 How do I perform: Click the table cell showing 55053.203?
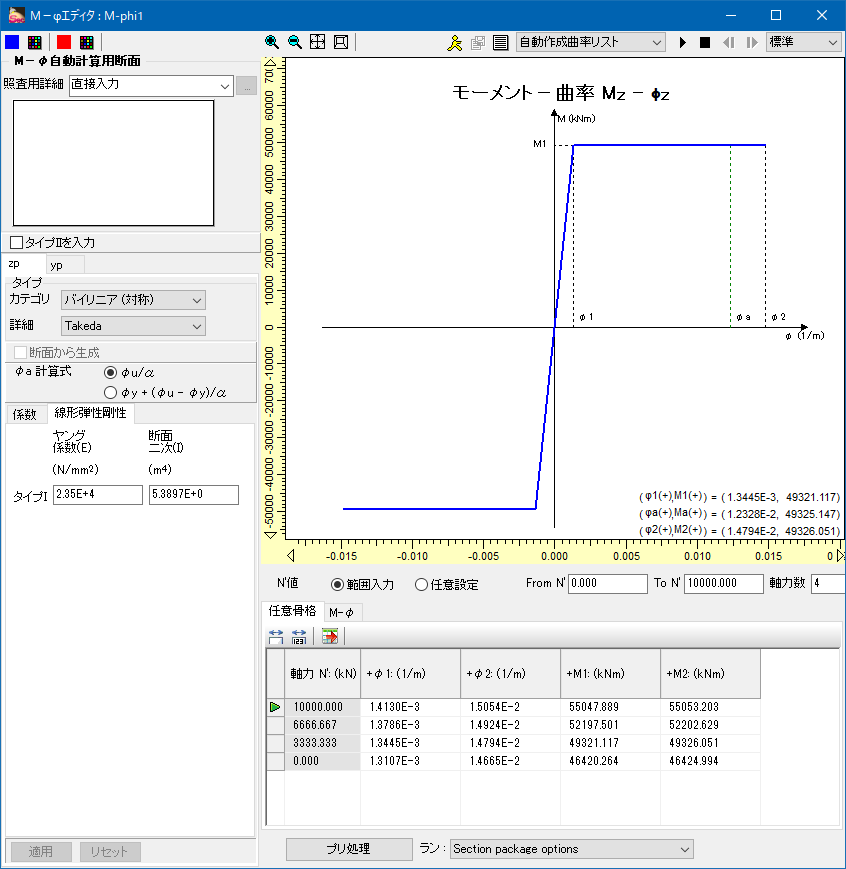coord(710,707)
